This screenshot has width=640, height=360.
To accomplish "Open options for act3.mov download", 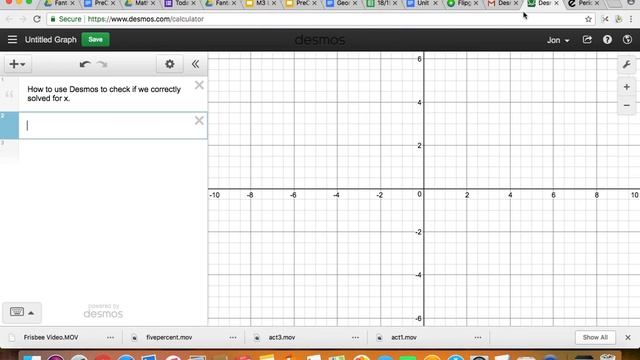I will coord(356,338).
